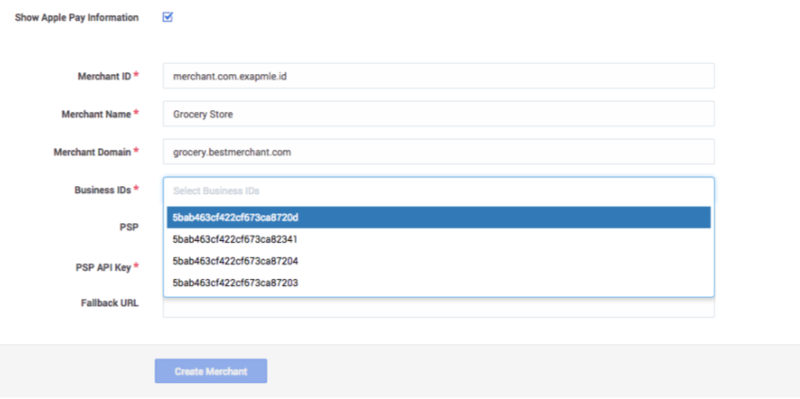This screenshot has width=800, height=399.
Task: Click the Fallback URL input field
Action: [438, 308]
